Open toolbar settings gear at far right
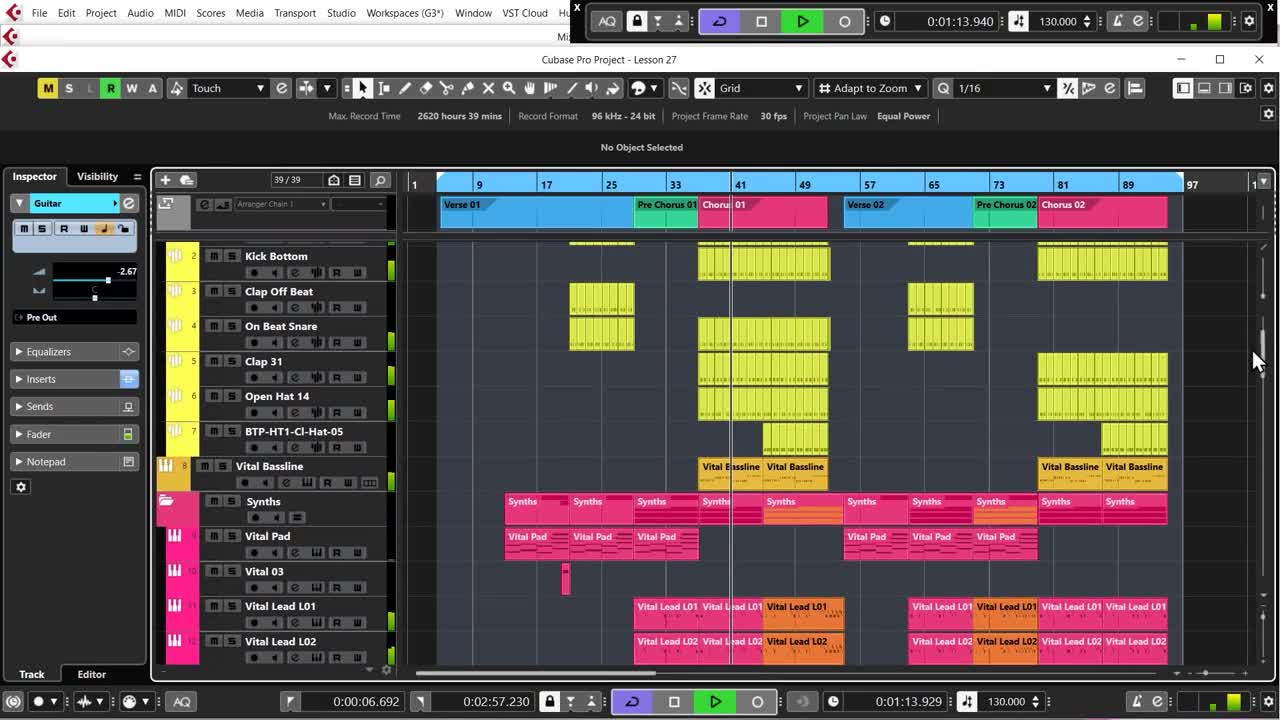Image resolution: width=1280 pixels, height=720 pixels. pos(1268,88)
